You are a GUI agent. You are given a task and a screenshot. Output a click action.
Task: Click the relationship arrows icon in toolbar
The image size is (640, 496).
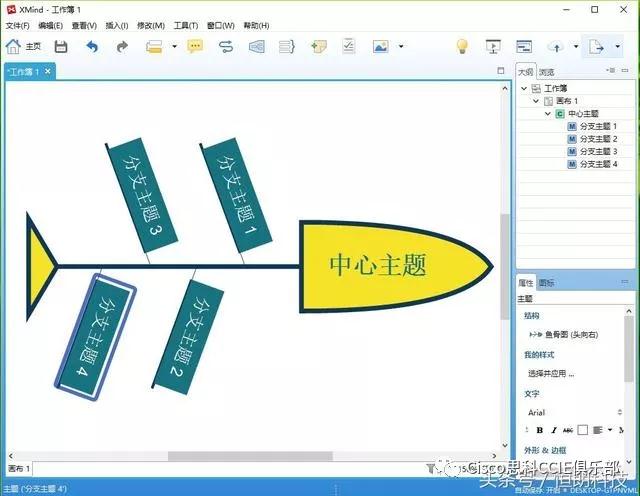pyautogui.click(x=226, y=46)
